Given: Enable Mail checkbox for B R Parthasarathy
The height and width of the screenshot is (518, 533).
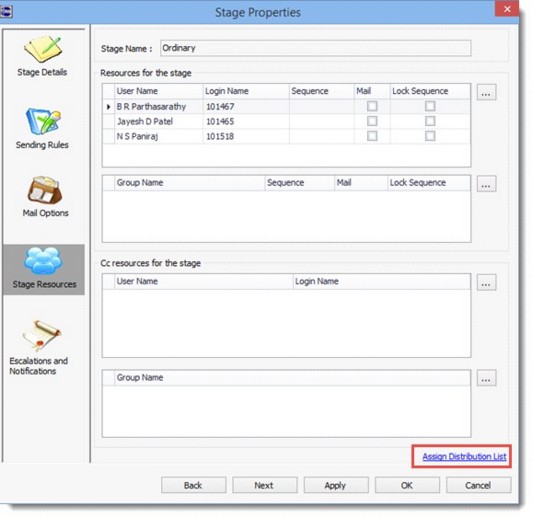Looking at the screenshot, I should tap(372, 106).
